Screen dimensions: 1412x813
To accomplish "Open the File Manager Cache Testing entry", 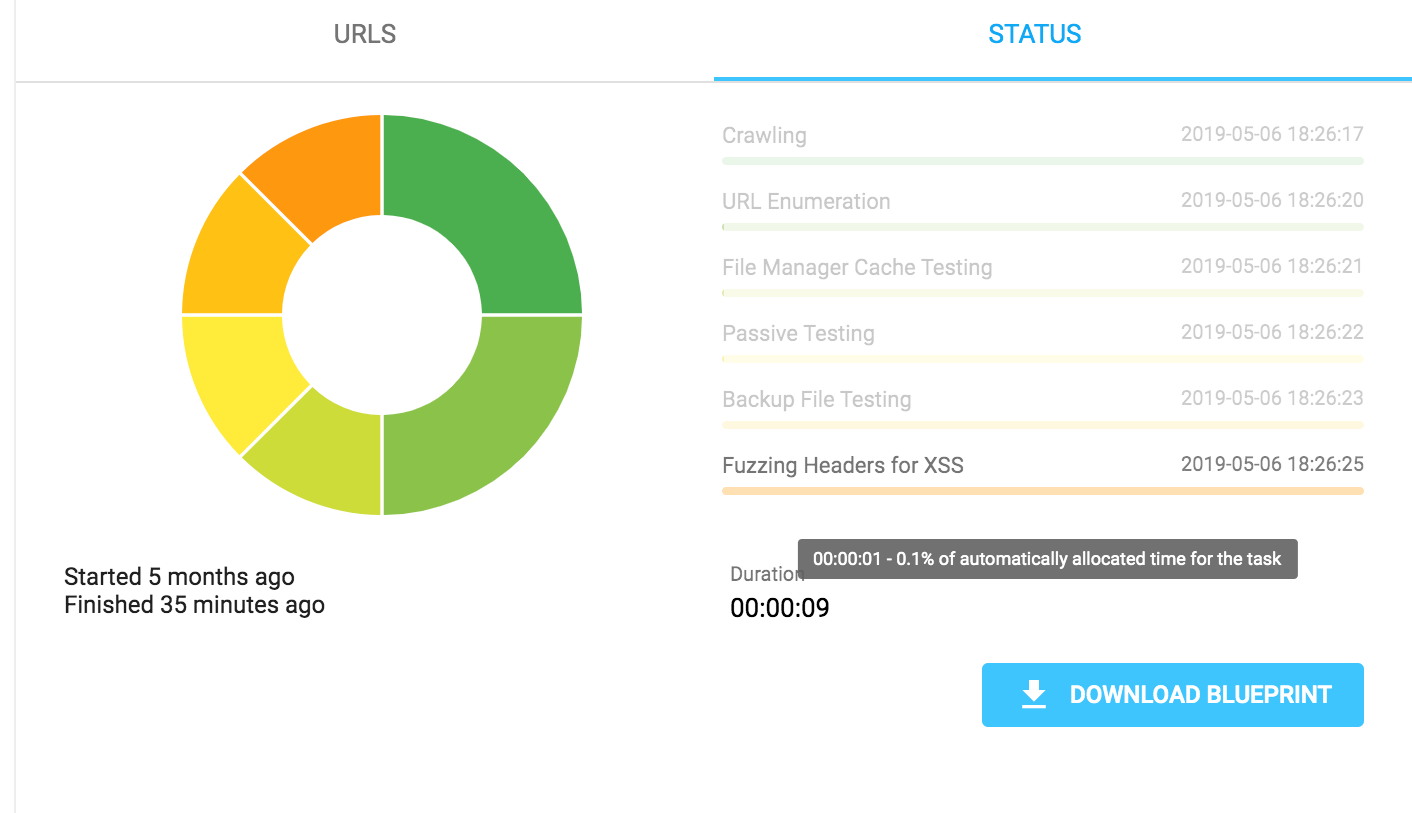I will [857, 267].
